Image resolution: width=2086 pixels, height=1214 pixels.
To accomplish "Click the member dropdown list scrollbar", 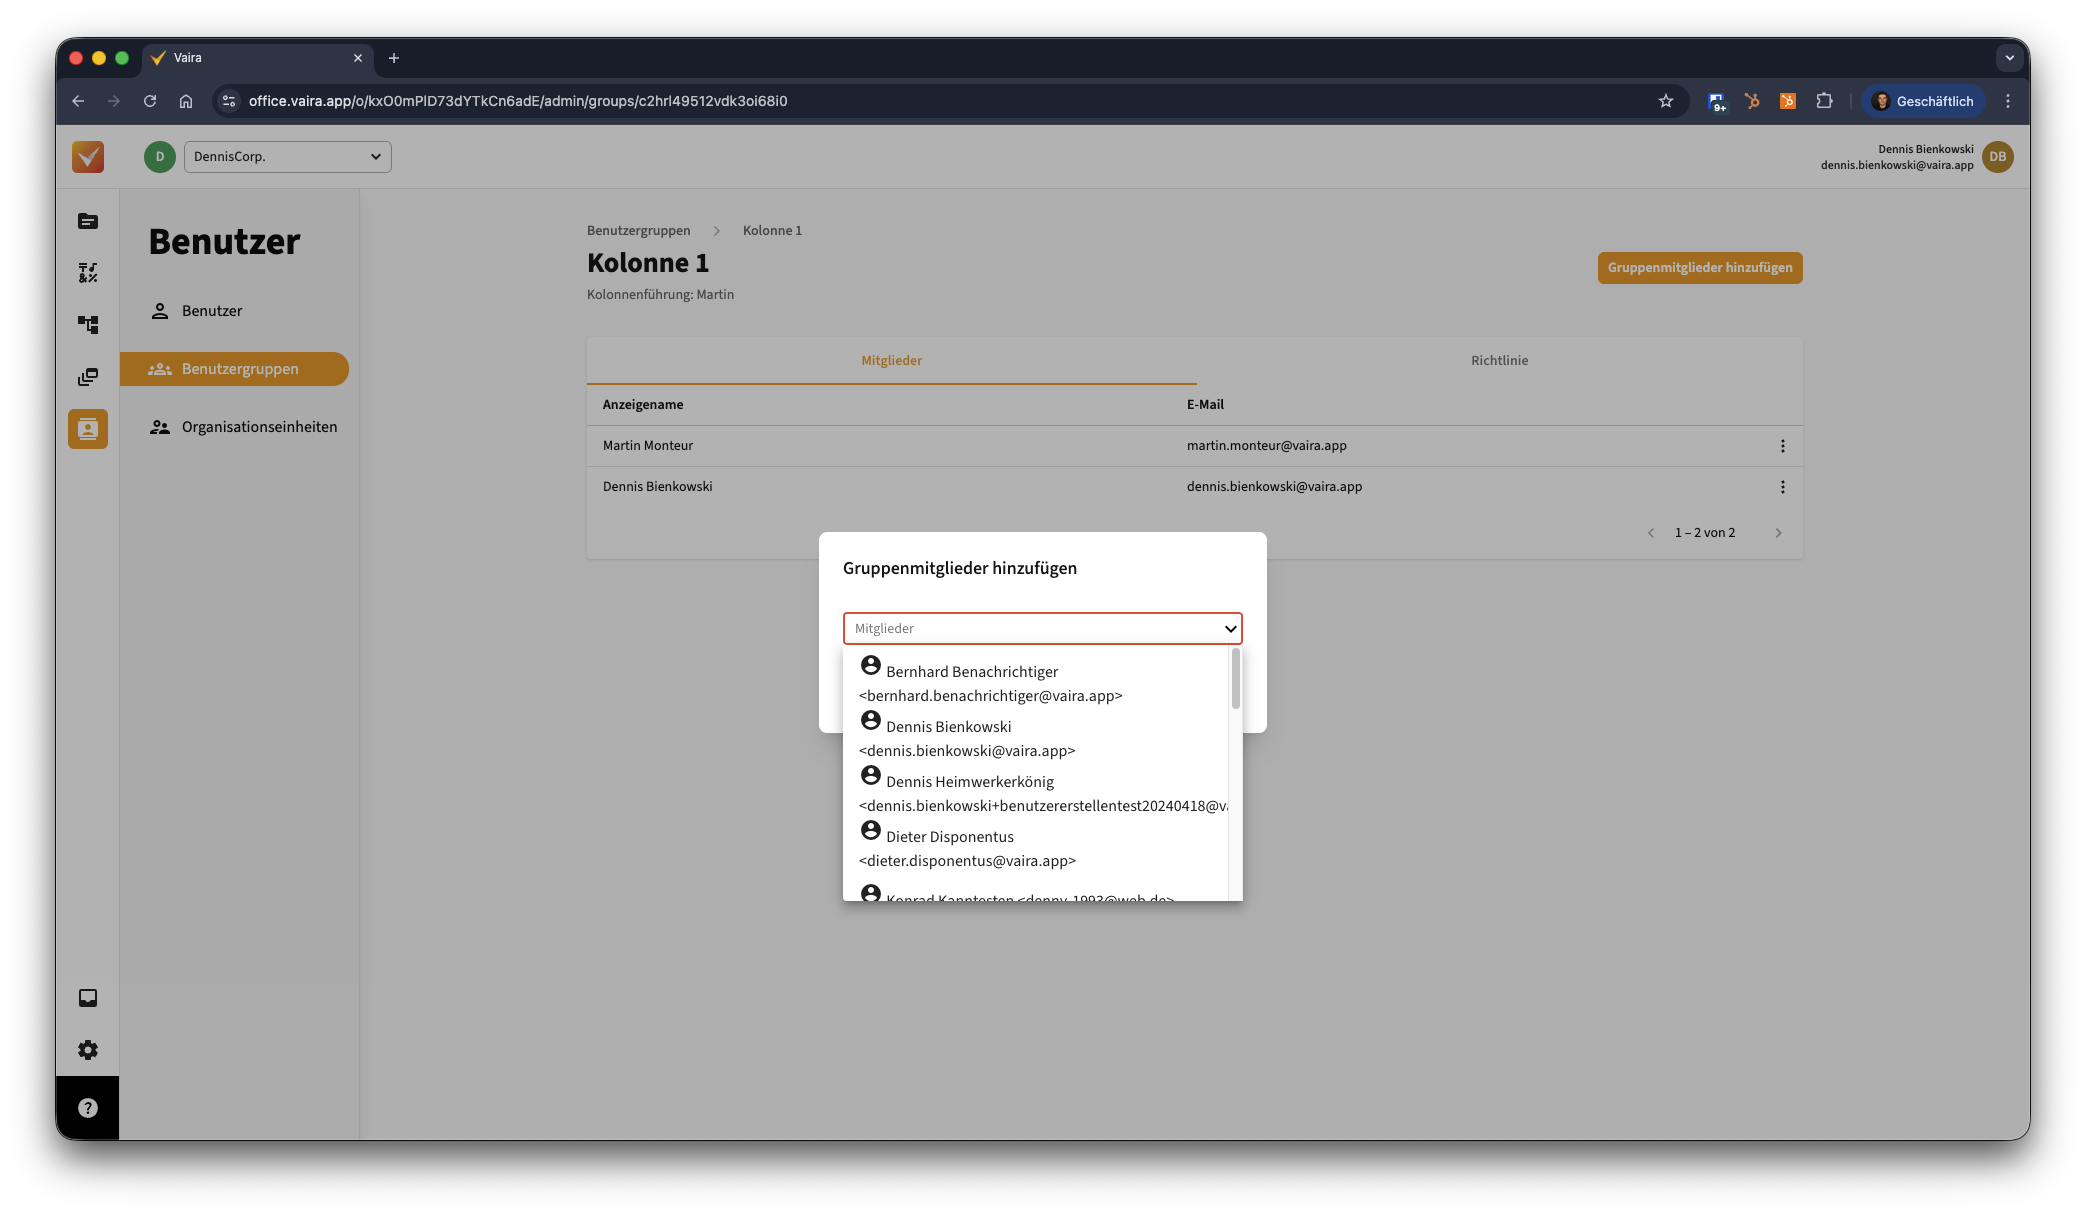I will point(1236,680).
